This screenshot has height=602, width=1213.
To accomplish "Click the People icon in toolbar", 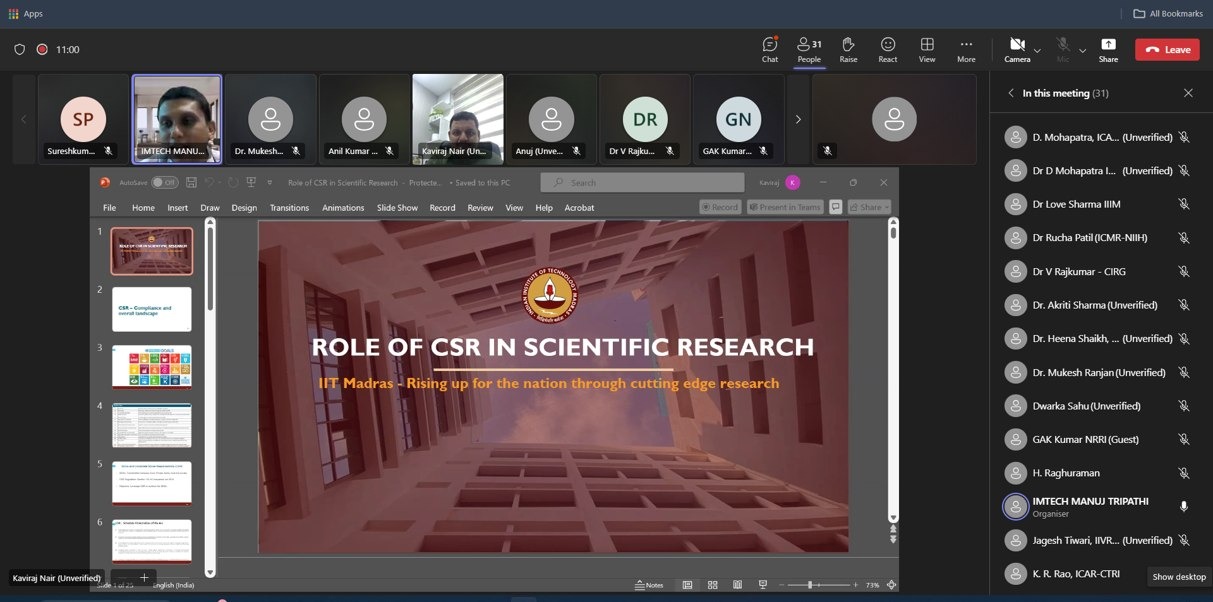I will pos(808,49).
